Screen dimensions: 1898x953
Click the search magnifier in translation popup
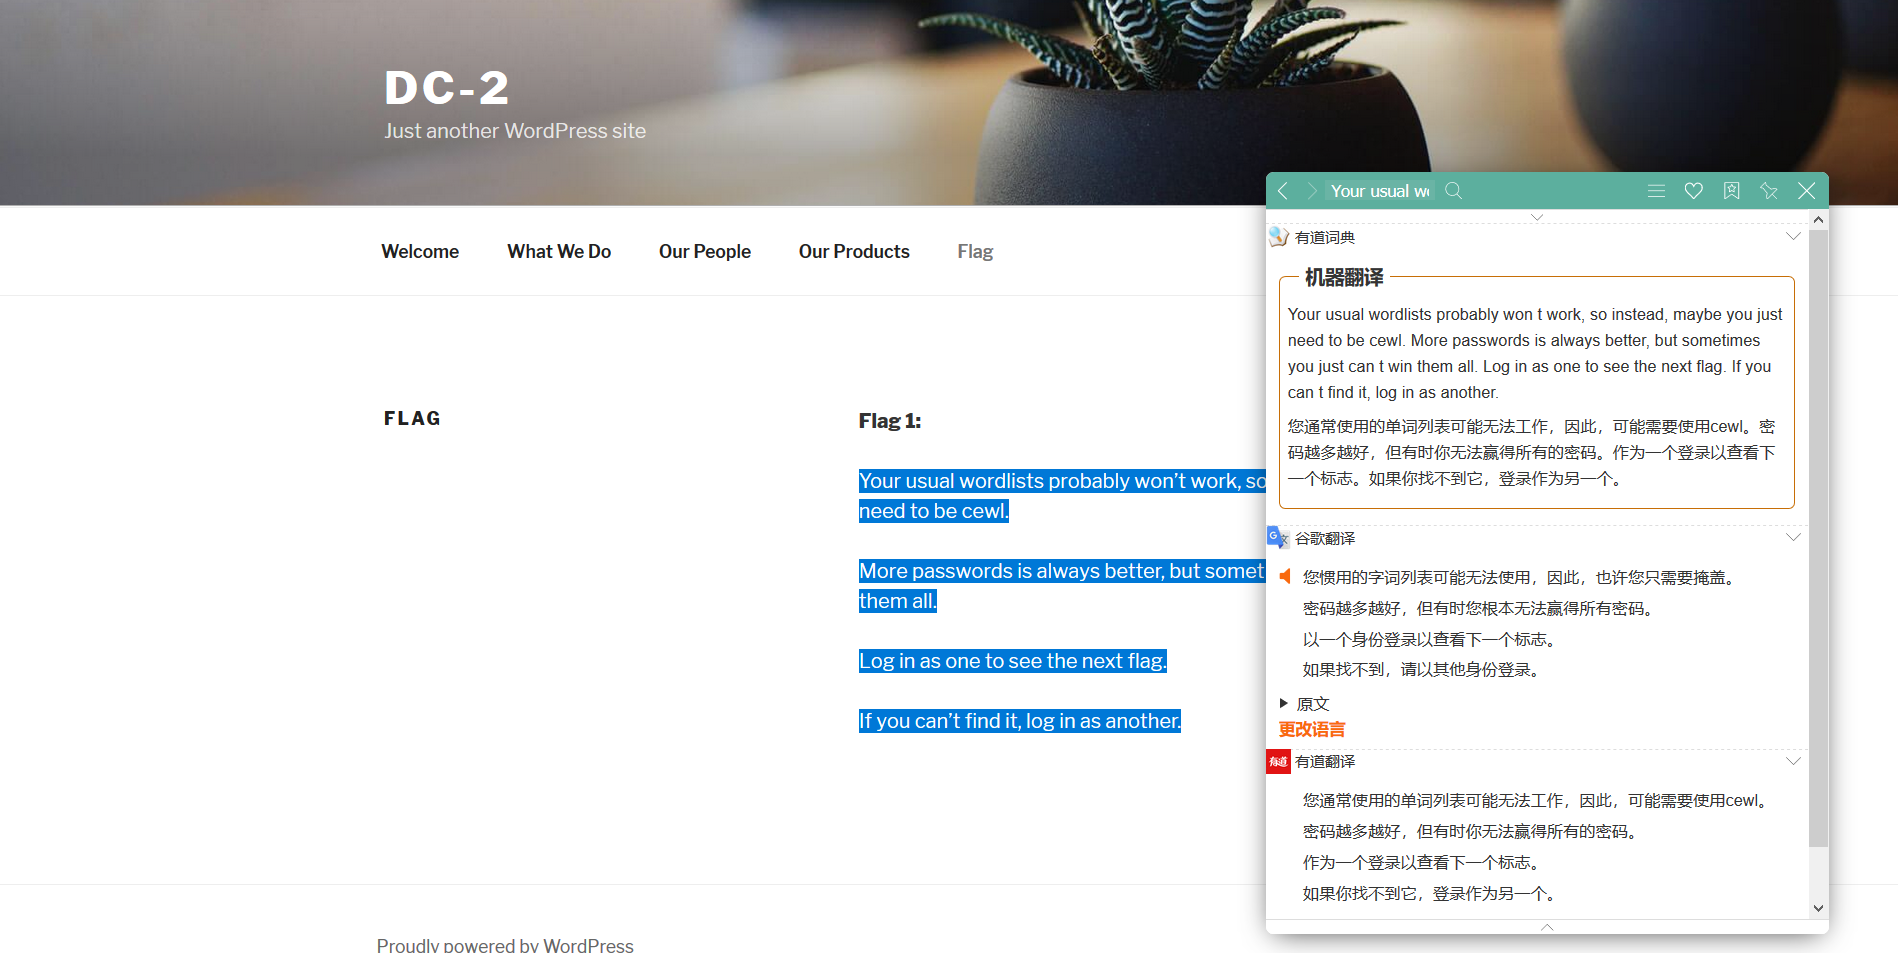point(1454,190)
